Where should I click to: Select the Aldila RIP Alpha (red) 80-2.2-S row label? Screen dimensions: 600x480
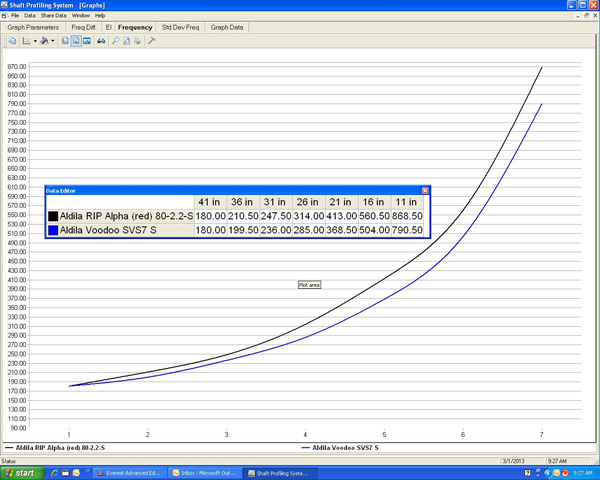(x=126, y=216)
